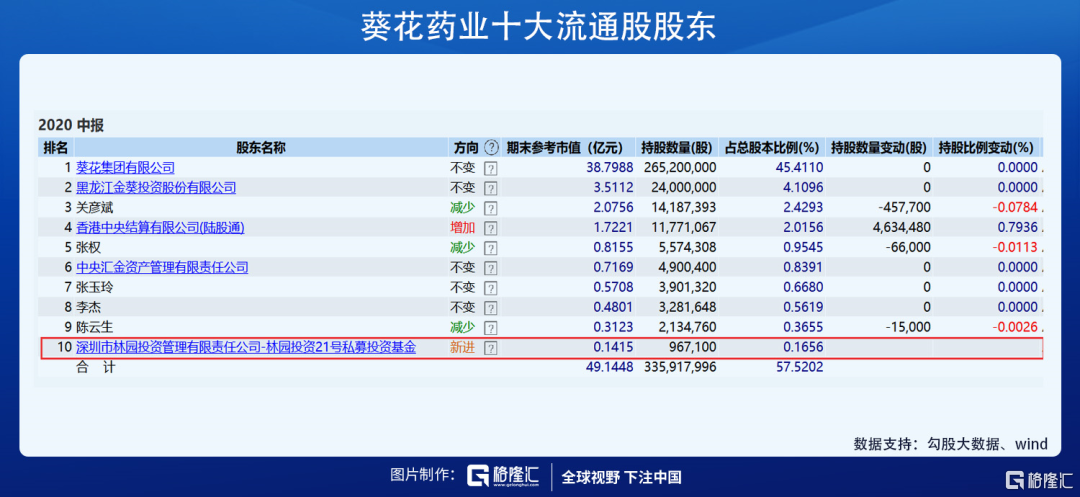Sort by 持股数量(股) column header

[x=676, y=147]
